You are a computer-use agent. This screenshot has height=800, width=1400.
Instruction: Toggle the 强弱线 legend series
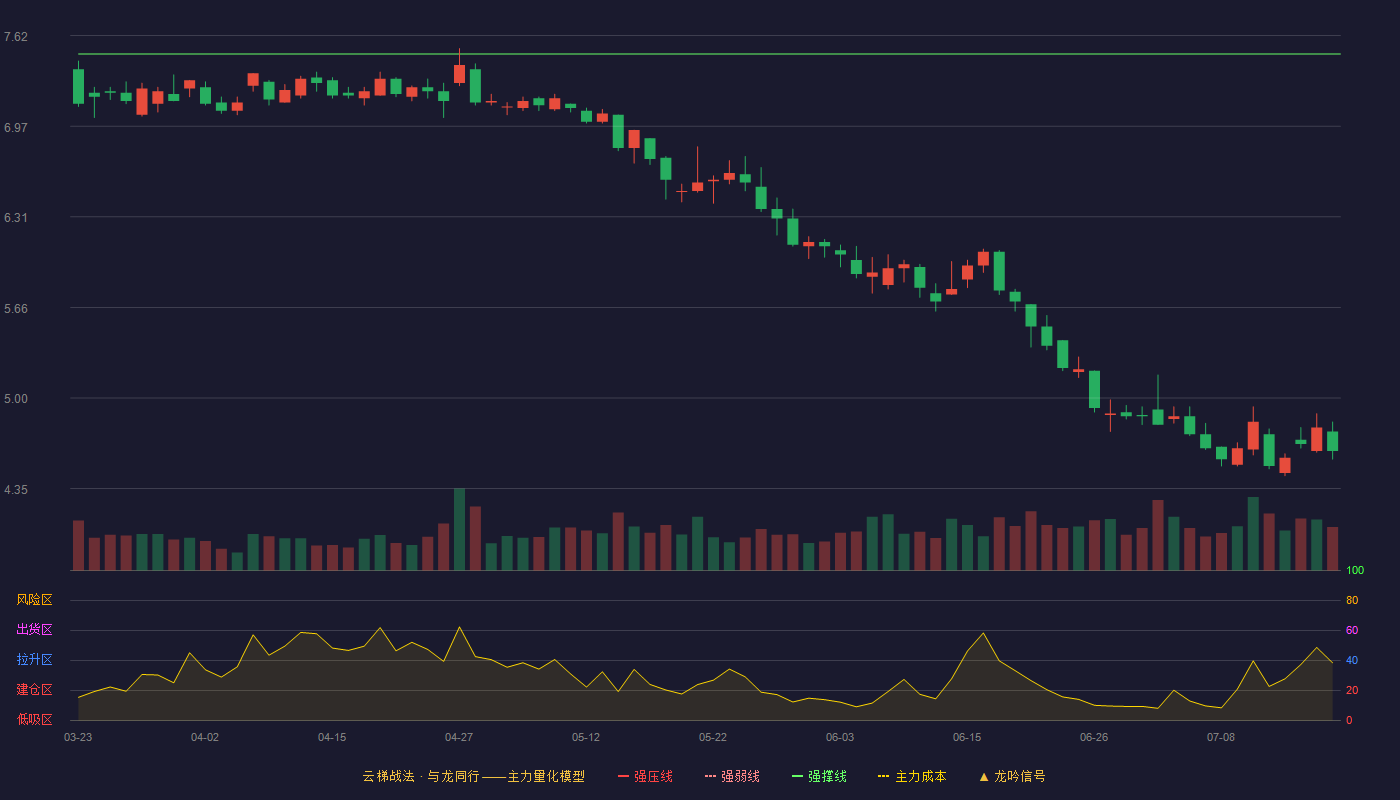(732, 776)
